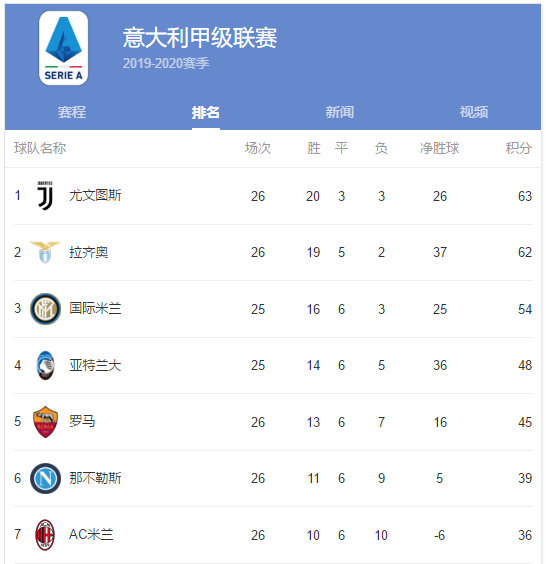
Task: Click the 2019-2020赛季 season label
Action: (x=166, y=63)
